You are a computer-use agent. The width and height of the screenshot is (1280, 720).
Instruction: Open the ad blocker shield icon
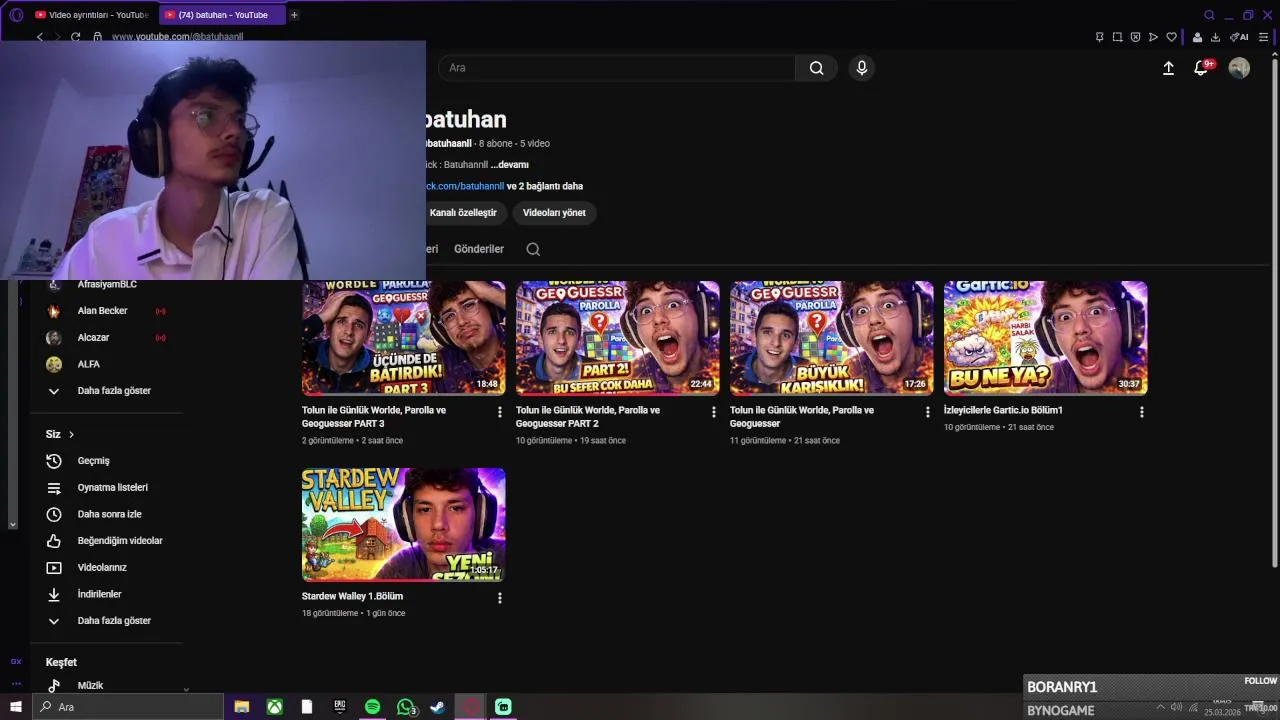[1135, 37]
